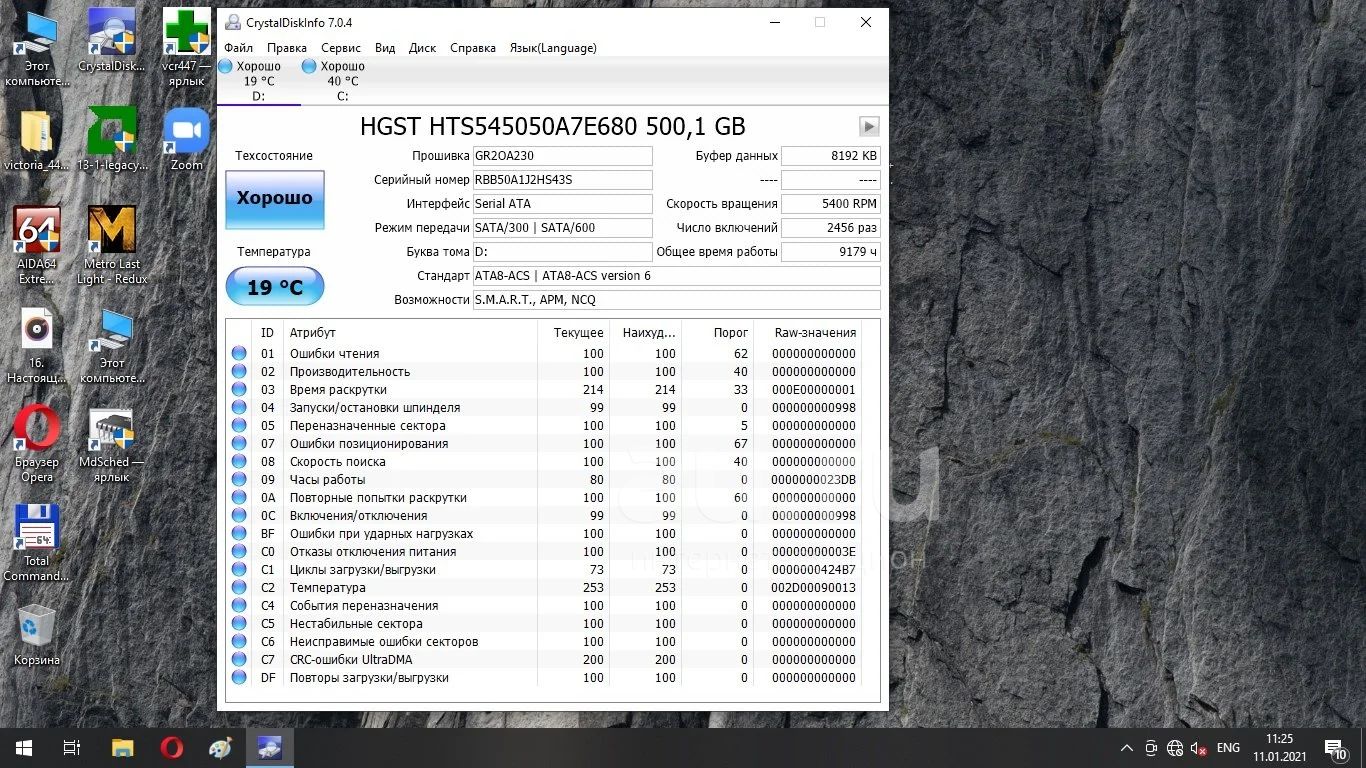The width and height of the screenshot is (1366, 768).
Task: Open the MdSched shortcut icon
Action: [x=112, y=444]
